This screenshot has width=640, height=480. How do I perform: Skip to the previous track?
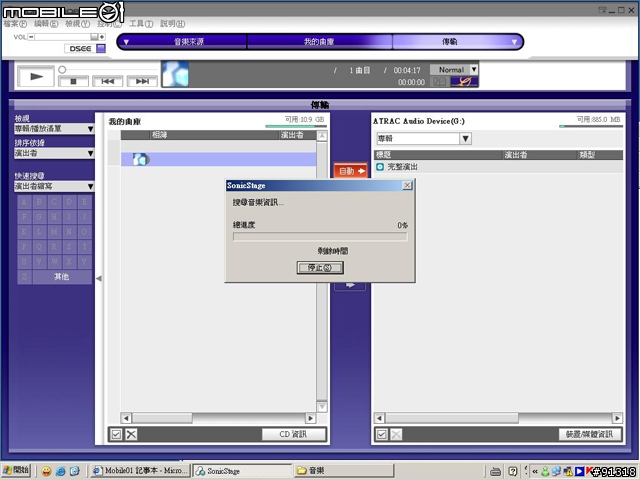[x=107, y=81]
